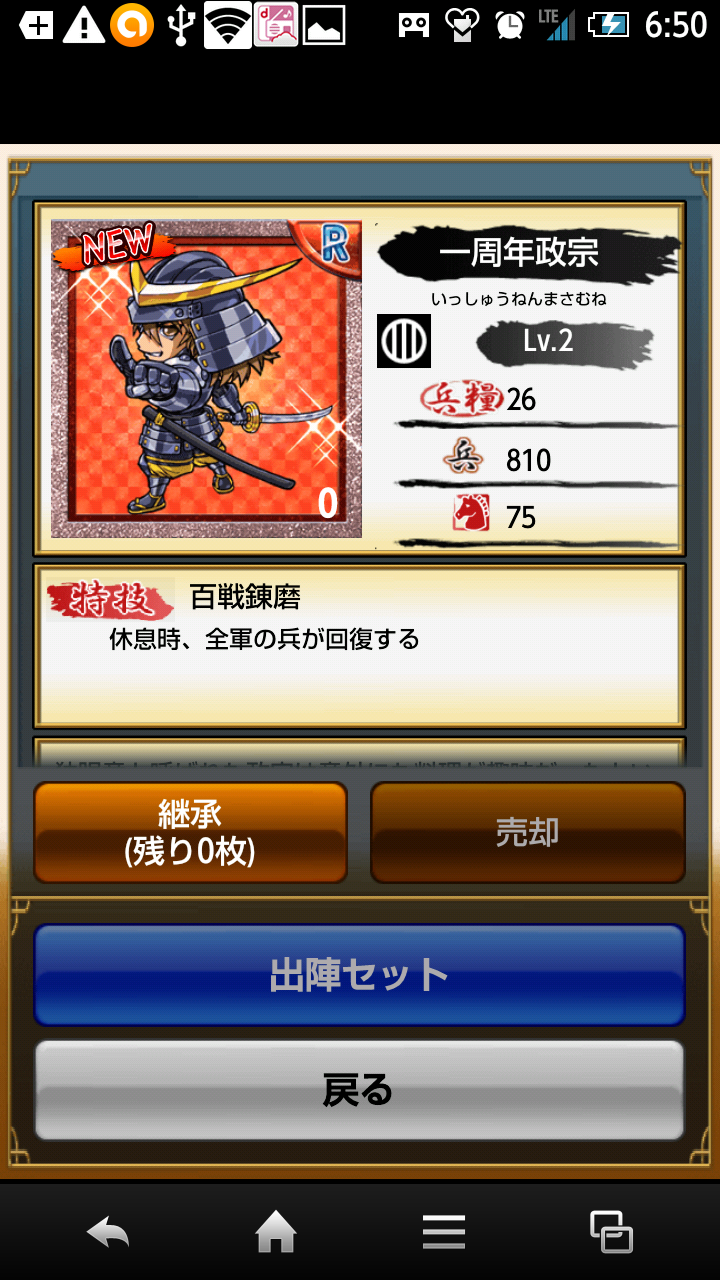720x1280 pixels.
Task: Tap the Masamune character card artwork
Action: click(207, 379)
